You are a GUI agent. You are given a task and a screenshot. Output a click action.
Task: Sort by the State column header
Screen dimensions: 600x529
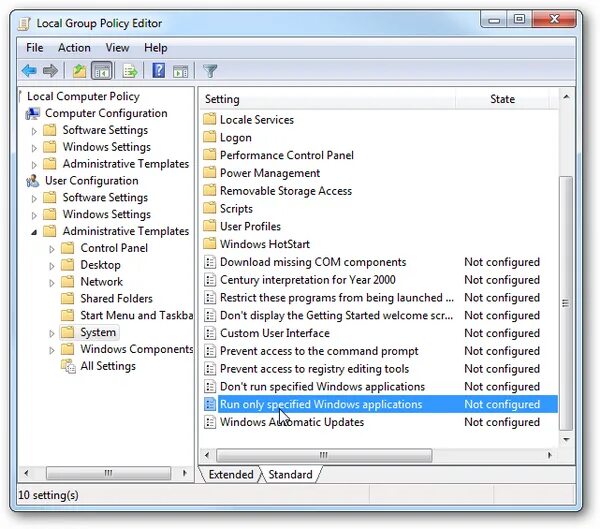[x=502, y=99]
